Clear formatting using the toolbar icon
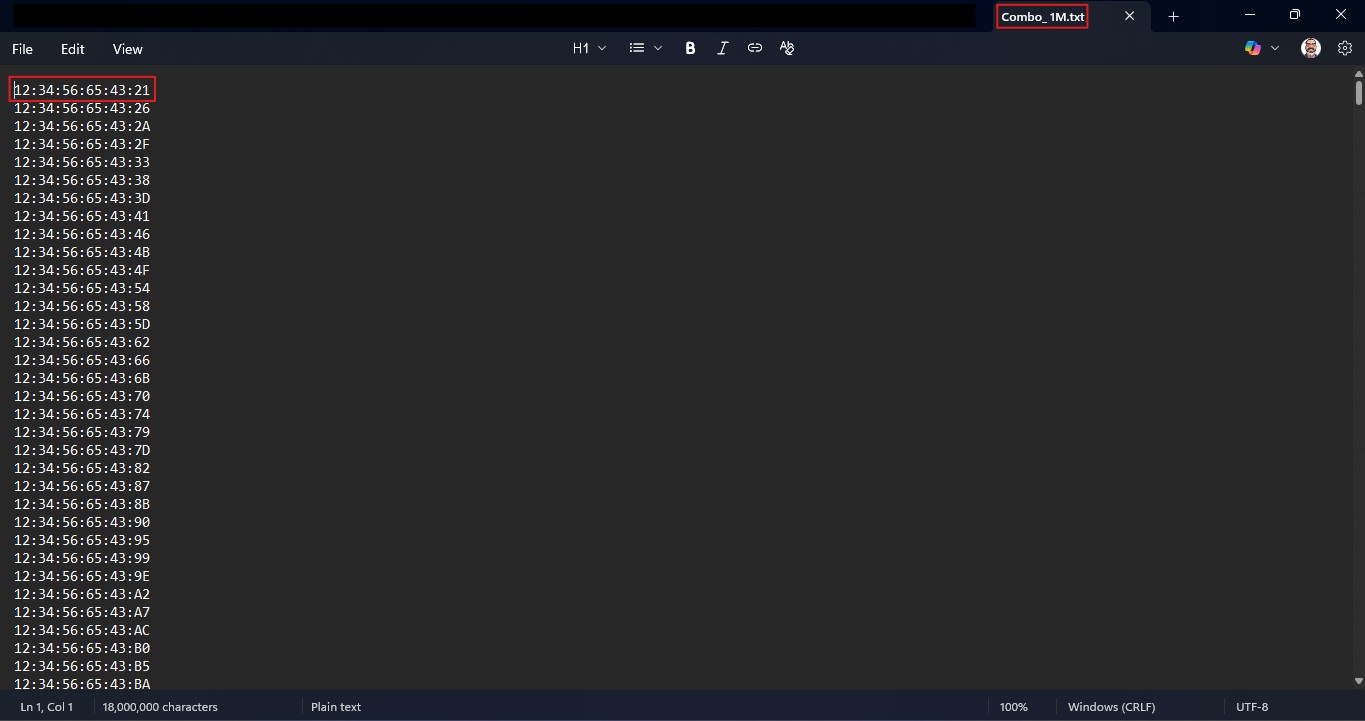1365x721 pixels. point(787,48)
